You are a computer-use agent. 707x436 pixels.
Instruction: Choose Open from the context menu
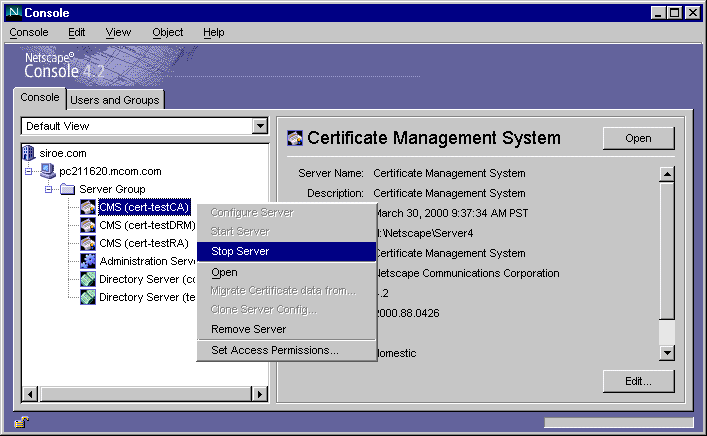pos(287,272)
